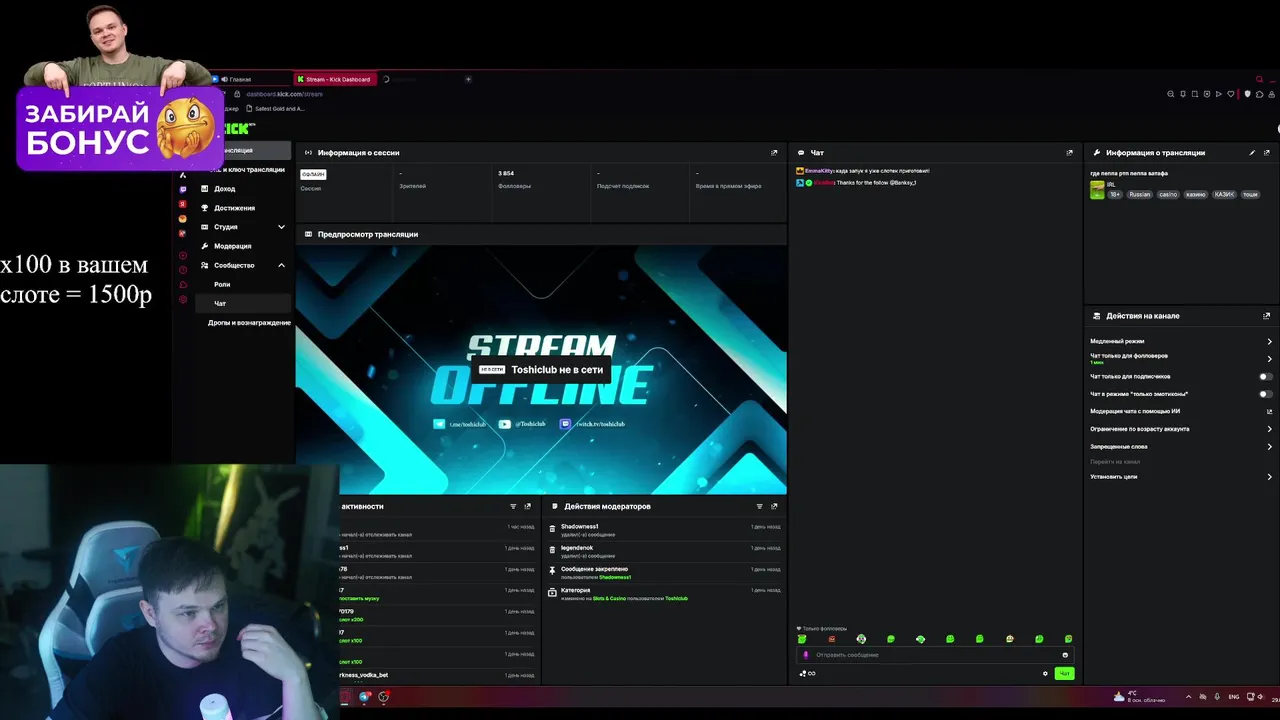
Task: Pop out Информация о трансляции panel
Action: 1267,153
